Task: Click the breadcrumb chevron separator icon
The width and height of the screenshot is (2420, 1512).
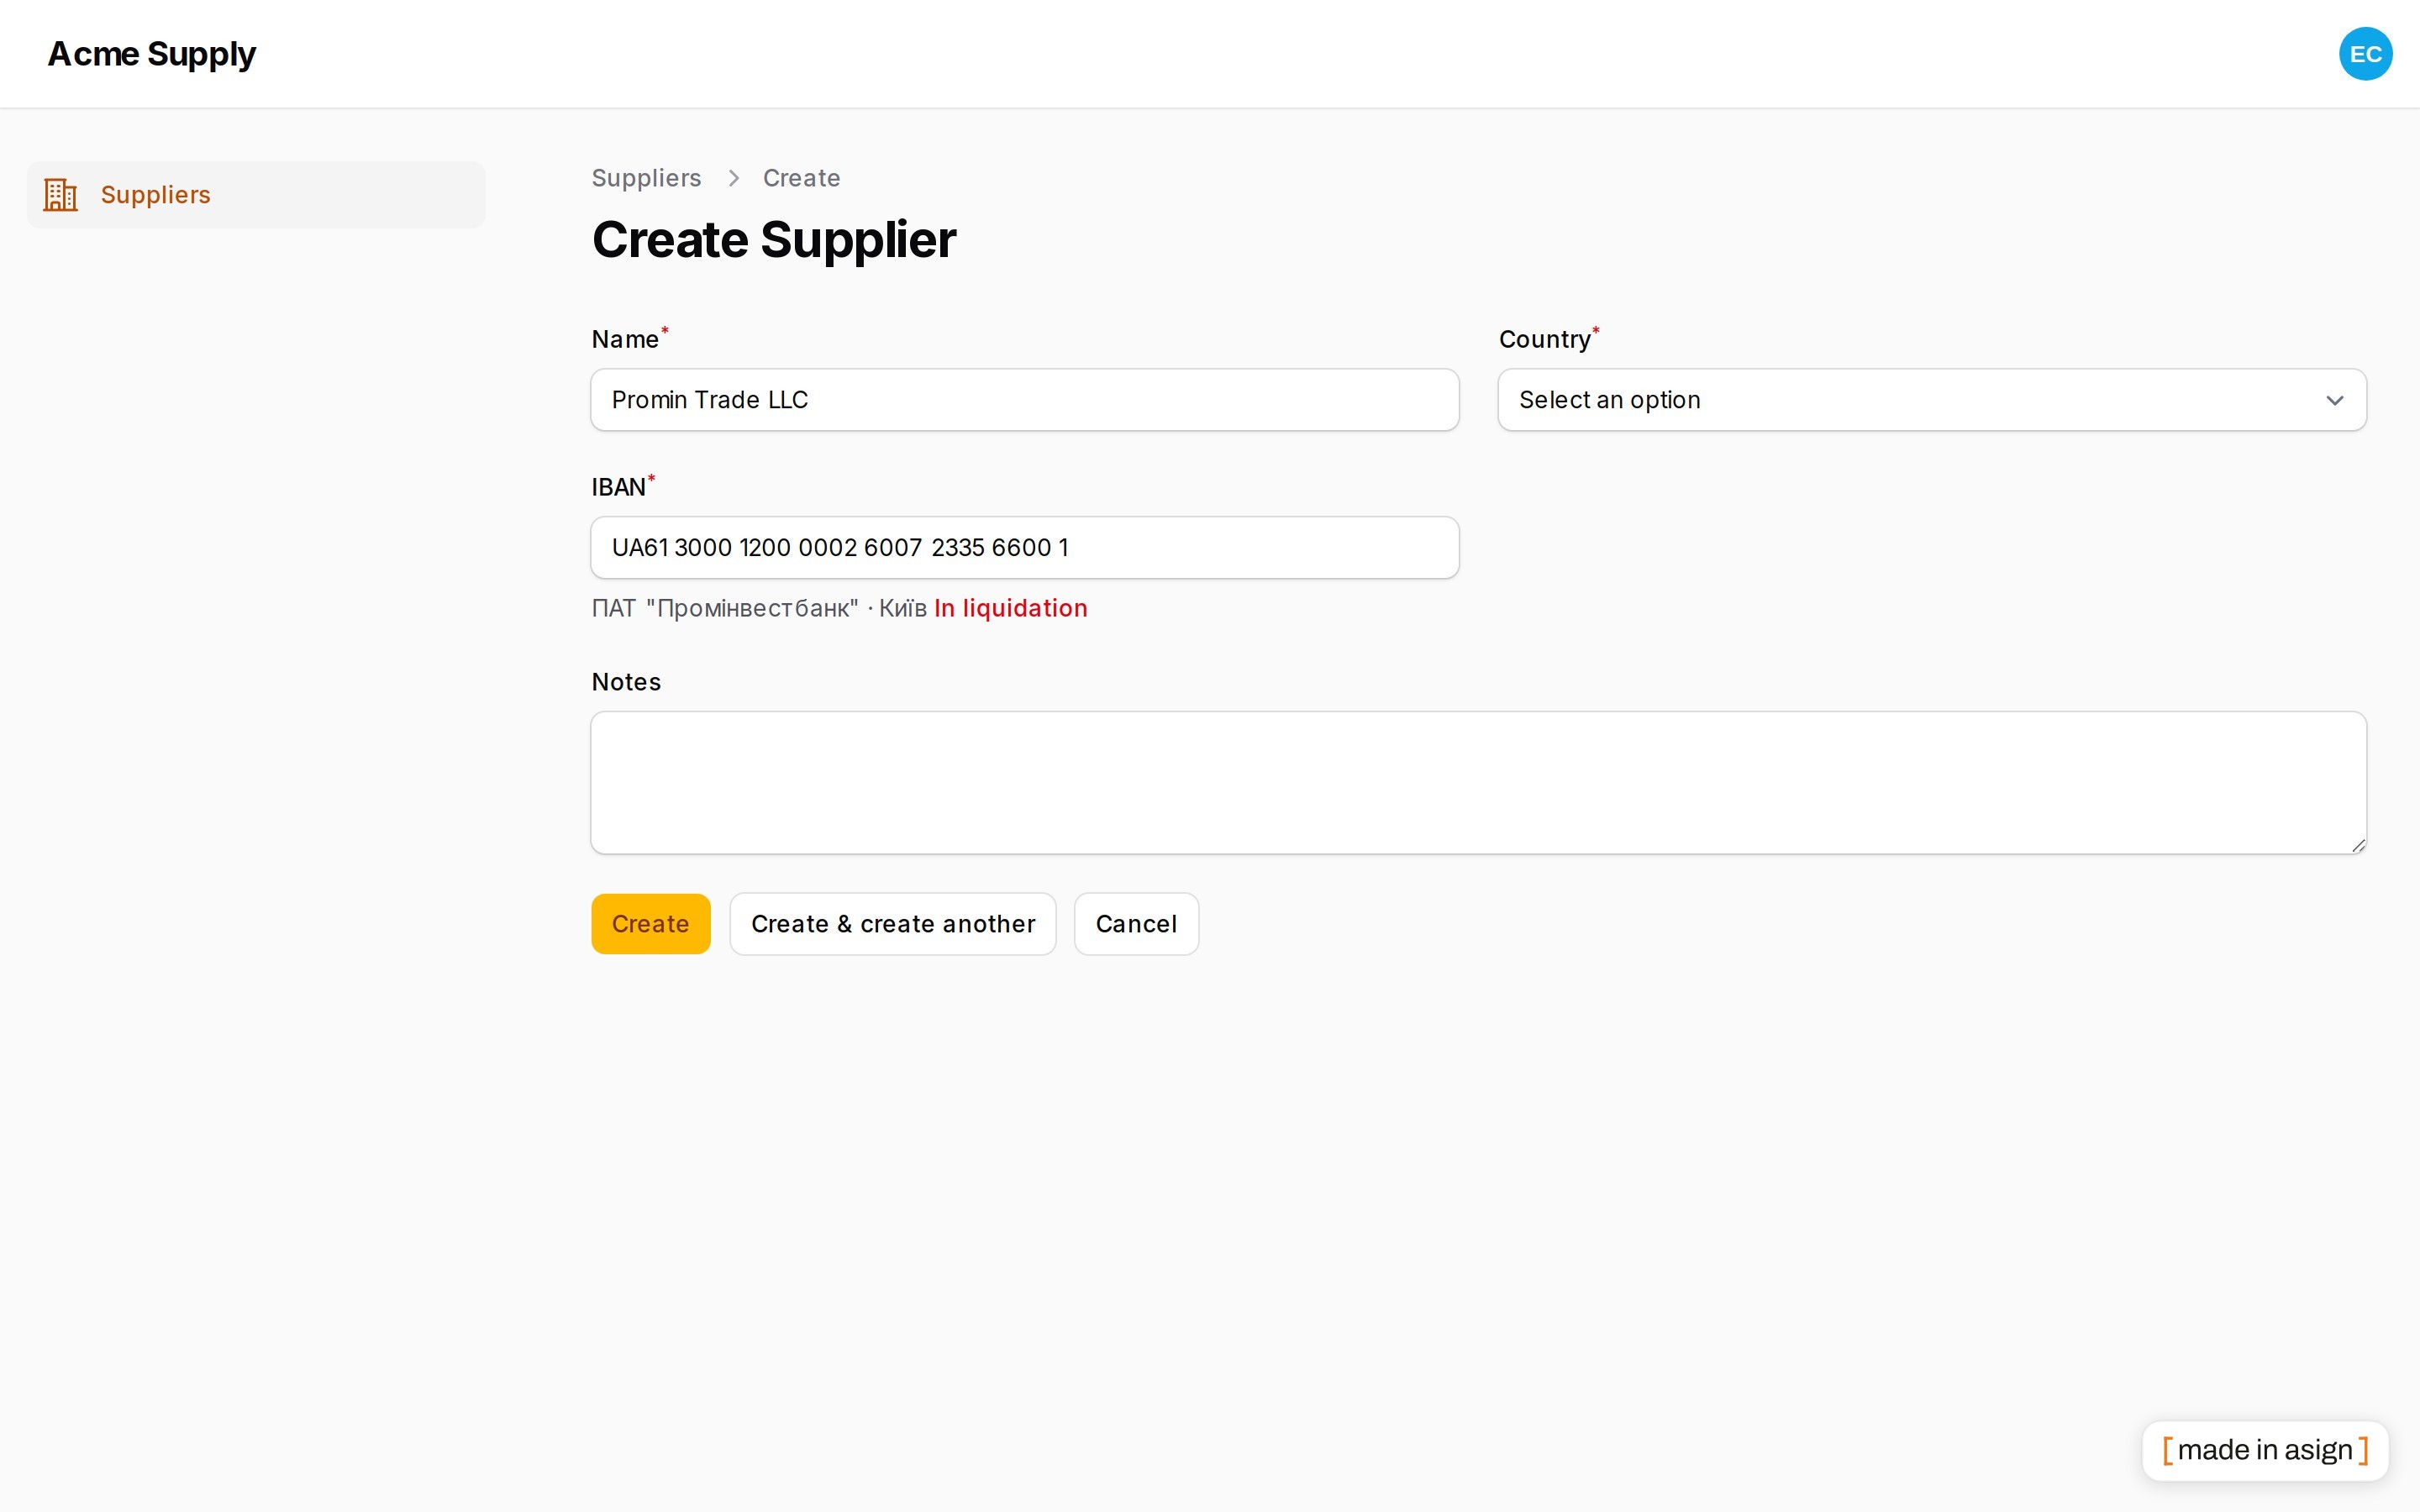Action: pyautogui.click(x=733, y=178)
